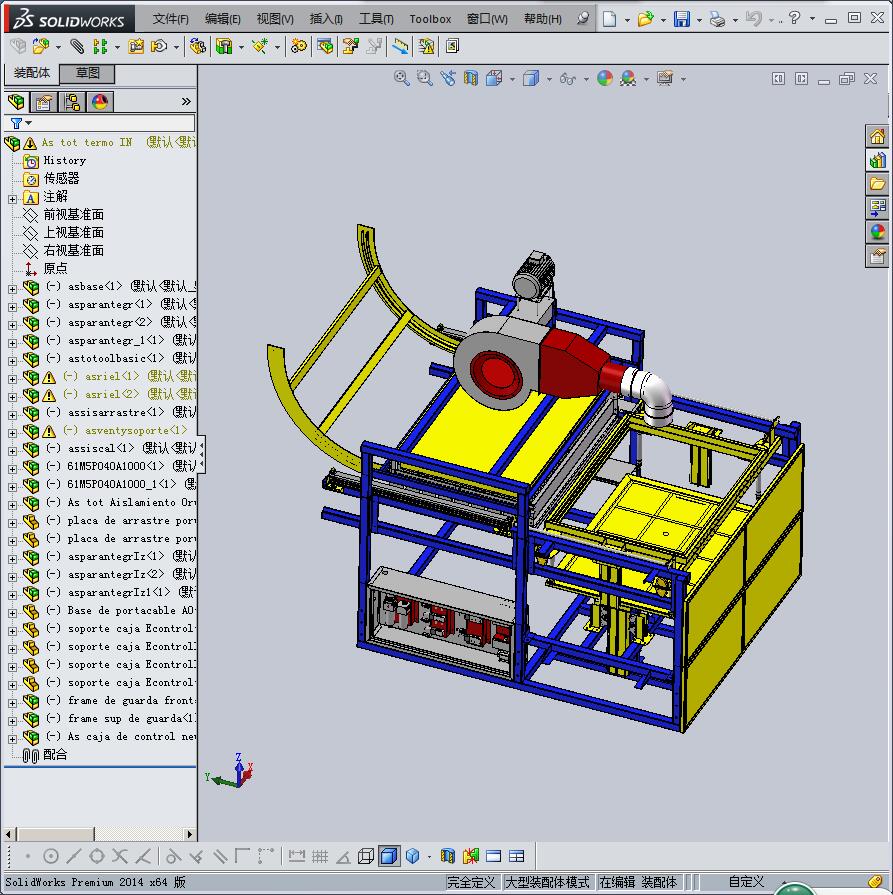Toggle the pushpin next to the Help menu

[582, 19]
